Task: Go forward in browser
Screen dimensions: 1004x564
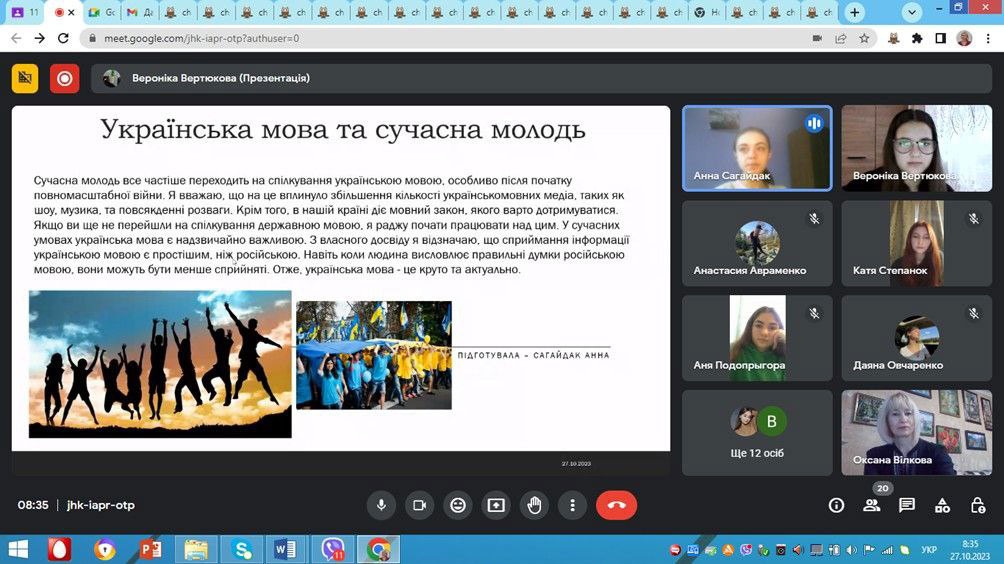Action: pyautogui.click(x=40, y=38)
